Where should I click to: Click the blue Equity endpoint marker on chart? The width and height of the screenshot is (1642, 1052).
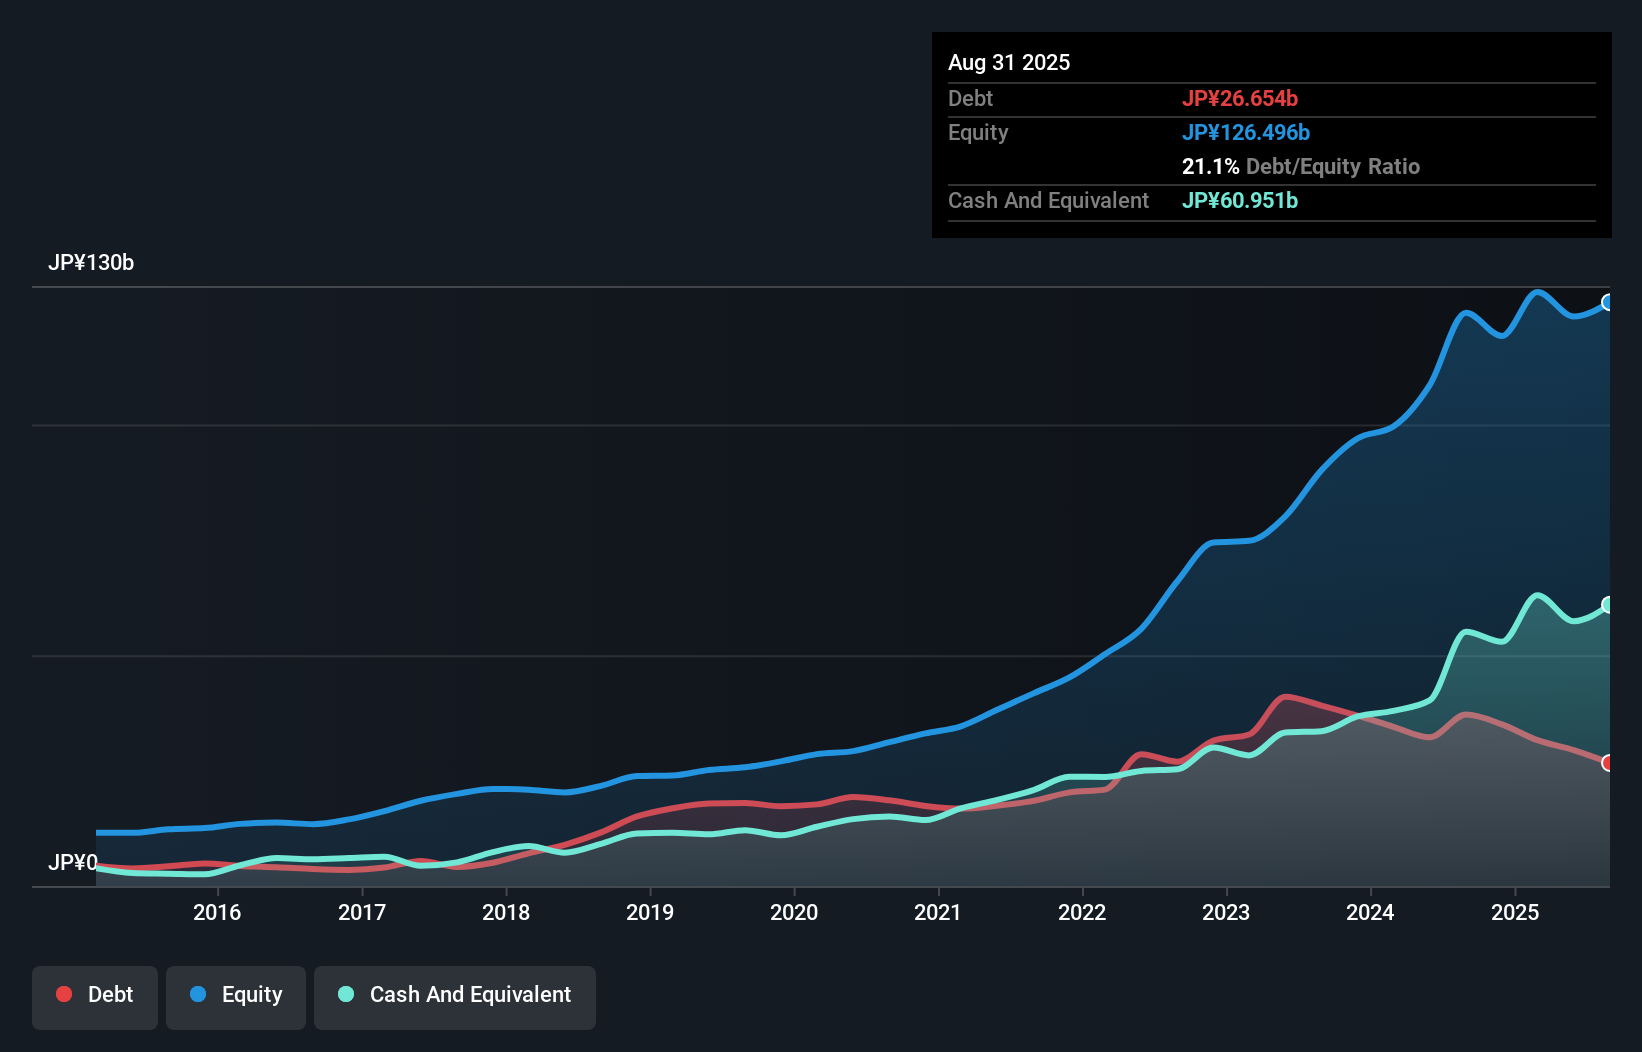(x=1608, y=302)
